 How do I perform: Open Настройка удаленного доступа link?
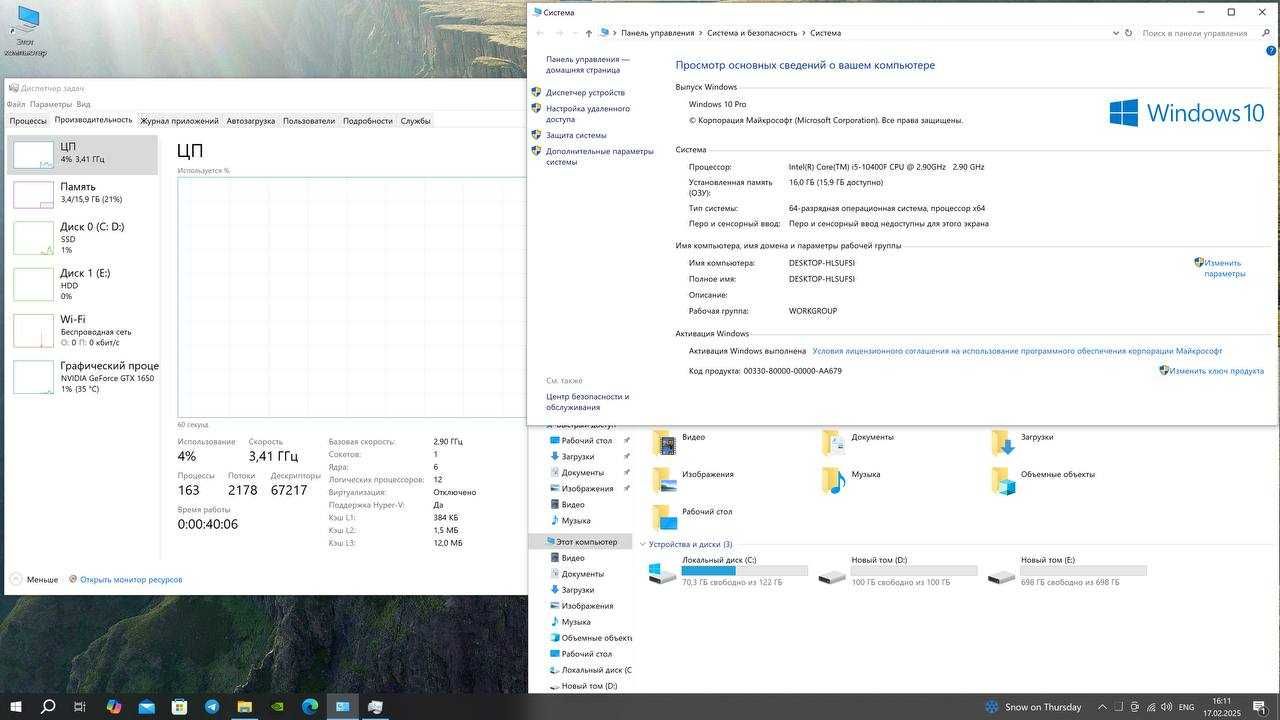(x=587, y=114)
